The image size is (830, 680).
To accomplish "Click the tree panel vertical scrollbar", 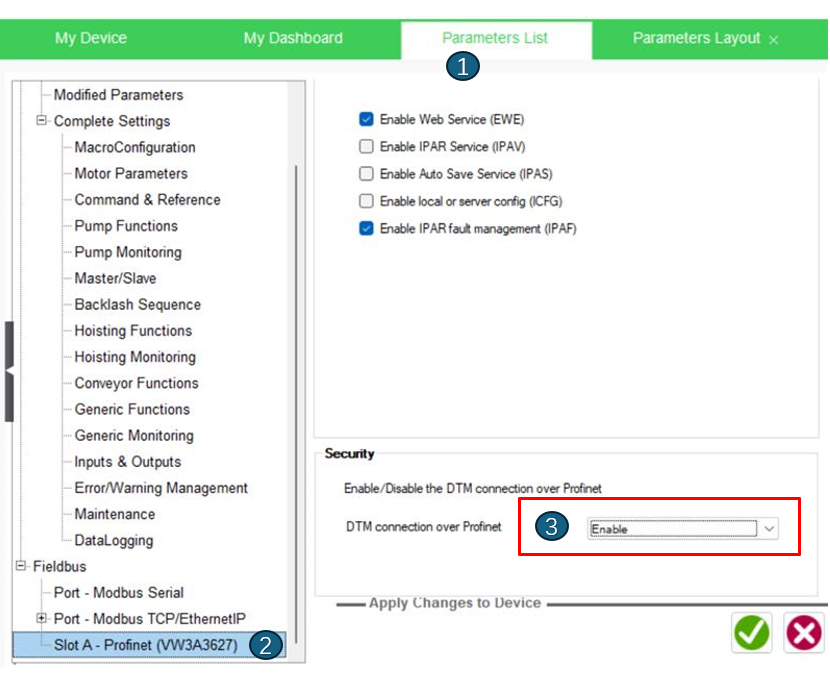I will pyautogui.click(x=296, y=400).
